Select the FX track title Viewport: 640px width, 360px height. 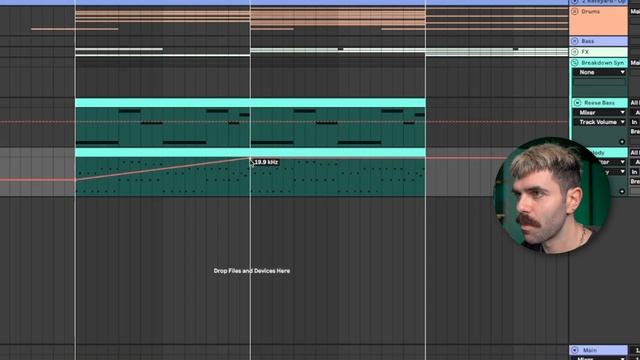(x=585, y=52)
